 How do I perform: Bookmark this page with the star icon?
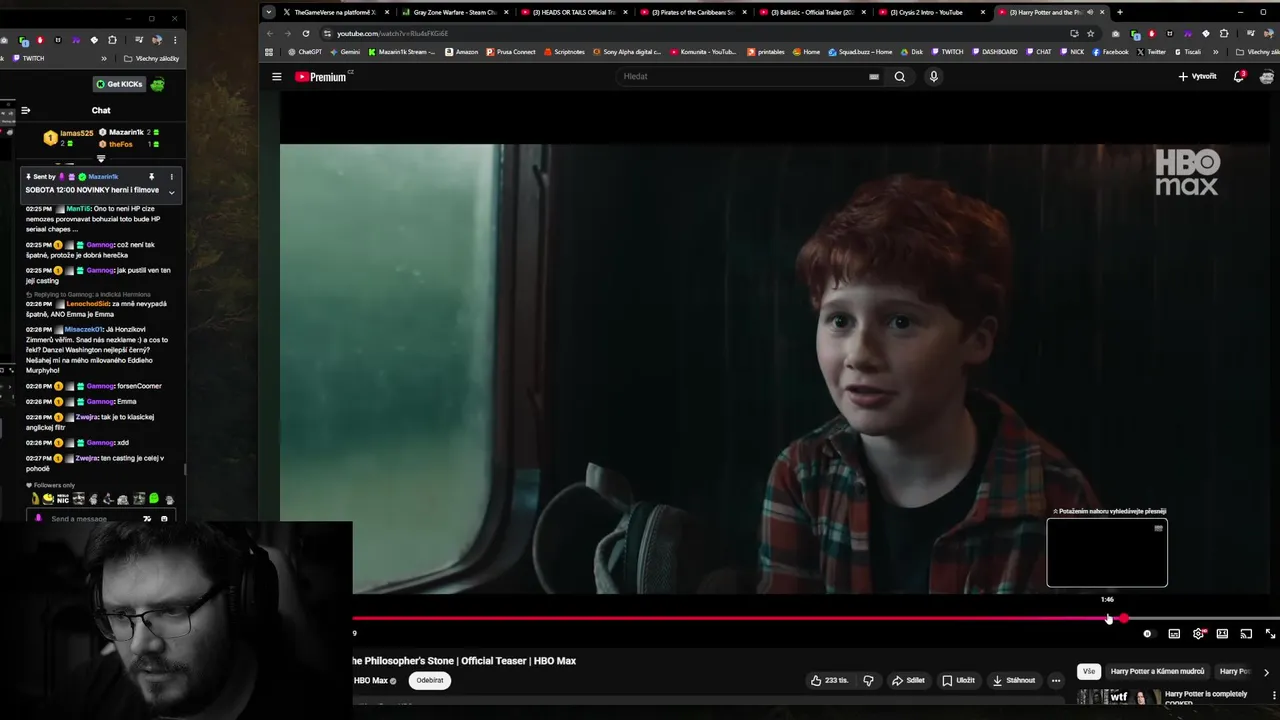coord(1090,33)
